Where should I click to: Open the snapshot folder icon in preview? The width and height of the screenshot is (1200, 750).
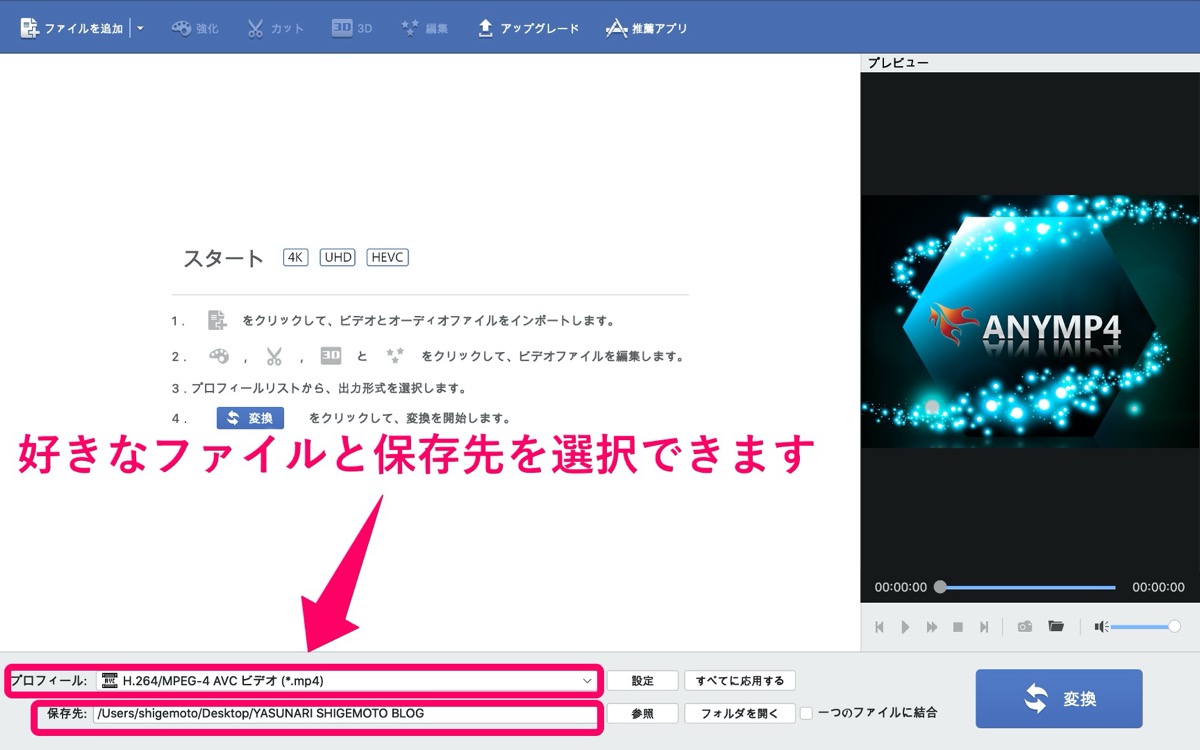1056,627
